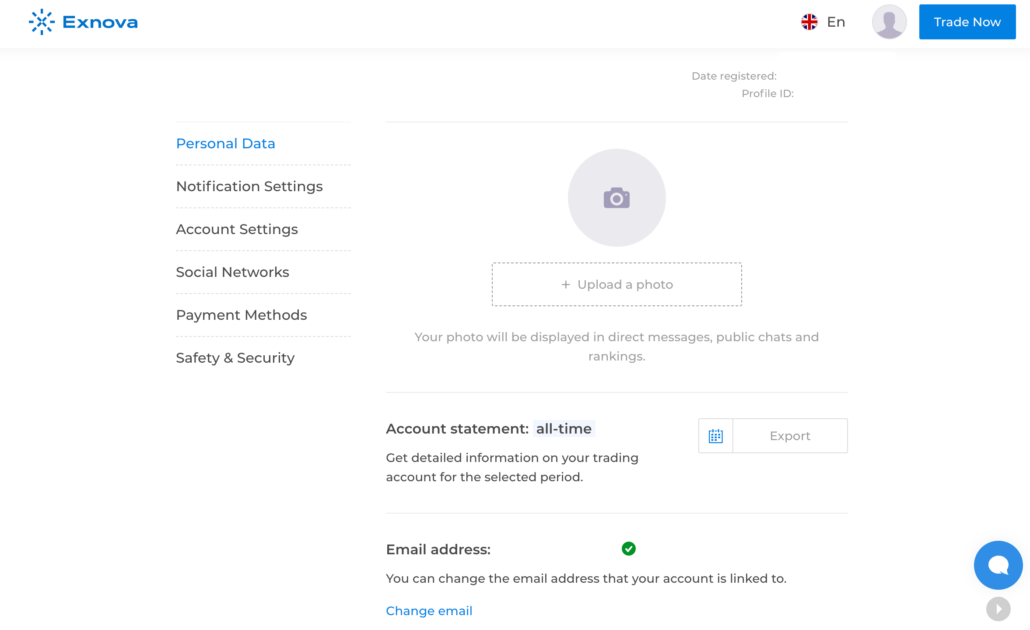The width and height of the screenshot is (1030, 630).
Task: Click the small arrow icon bottom right
Action: click(997, 609)
